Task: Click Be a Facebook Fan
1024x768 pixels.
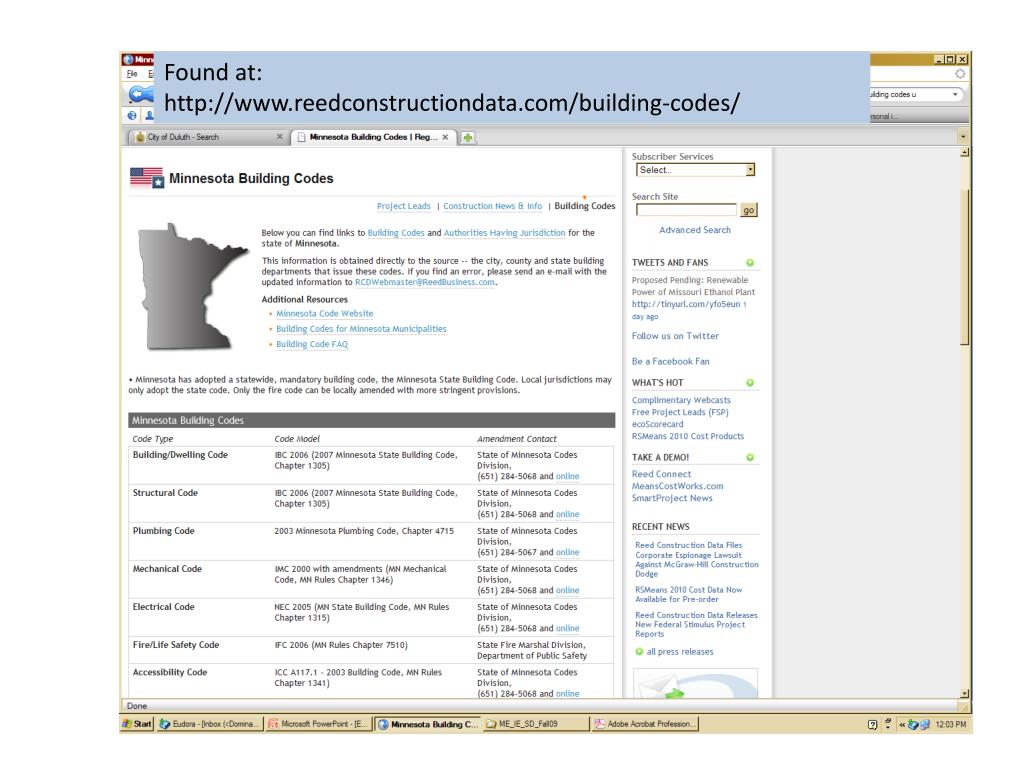Action: point(670,361)
